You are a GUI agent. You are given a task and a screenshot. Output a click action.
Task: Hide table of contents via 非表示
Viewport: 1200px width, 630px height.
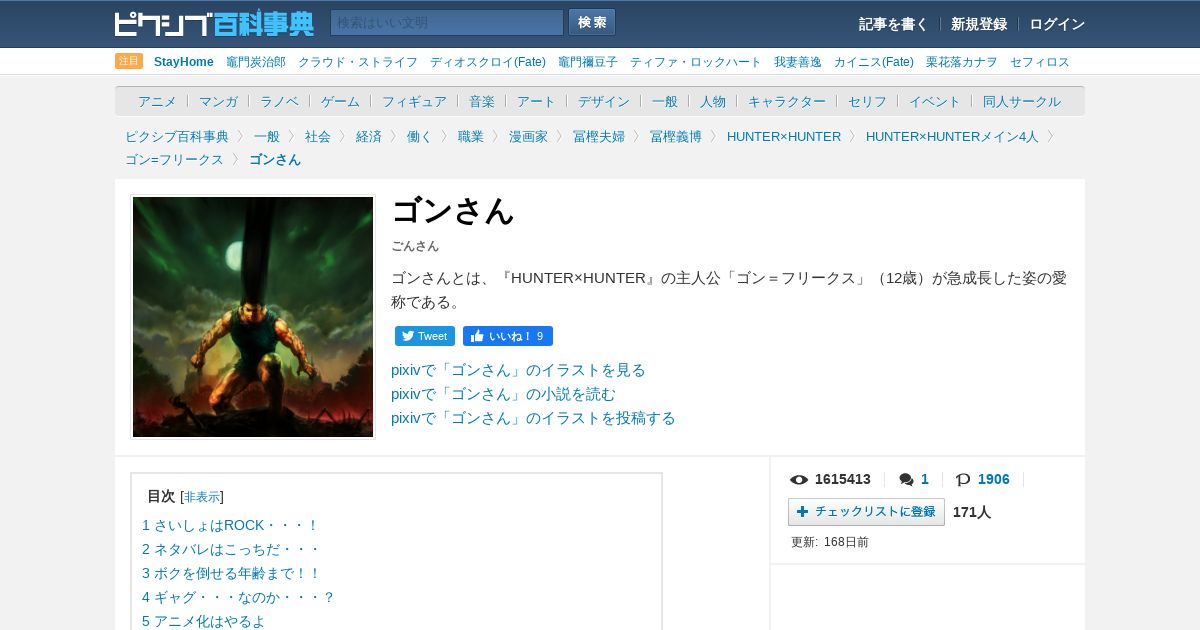202,497
